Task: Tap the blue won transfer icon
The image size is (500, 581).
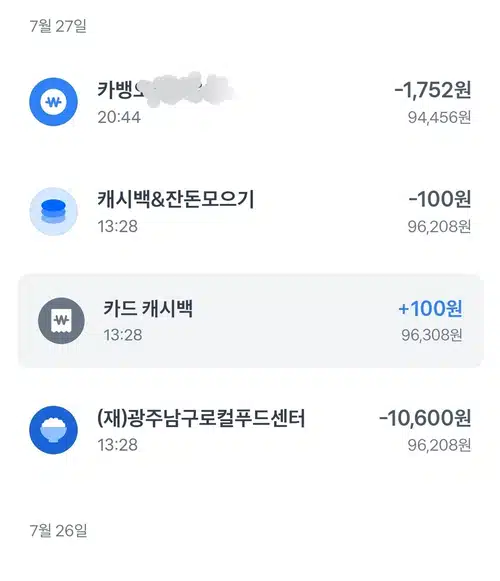Action: point(53,102)
